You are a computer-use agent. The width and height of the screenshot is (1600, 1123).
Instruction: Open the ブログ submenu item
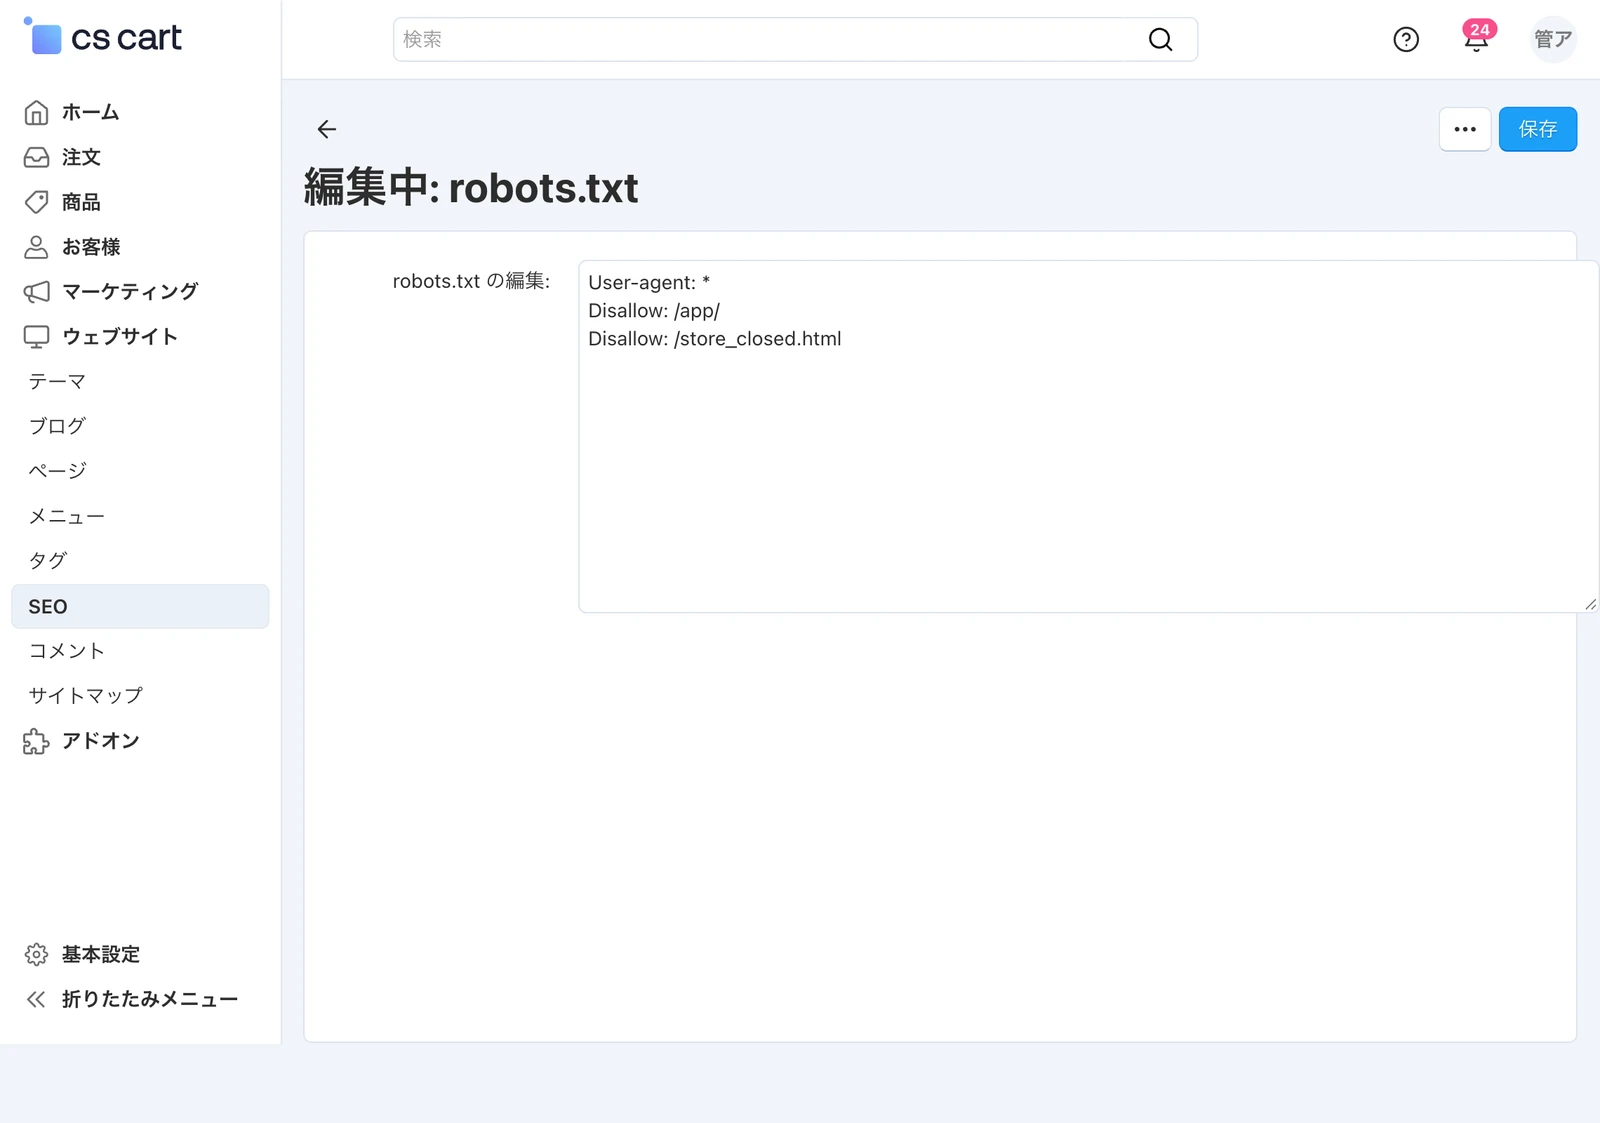(x=57, y=426)
